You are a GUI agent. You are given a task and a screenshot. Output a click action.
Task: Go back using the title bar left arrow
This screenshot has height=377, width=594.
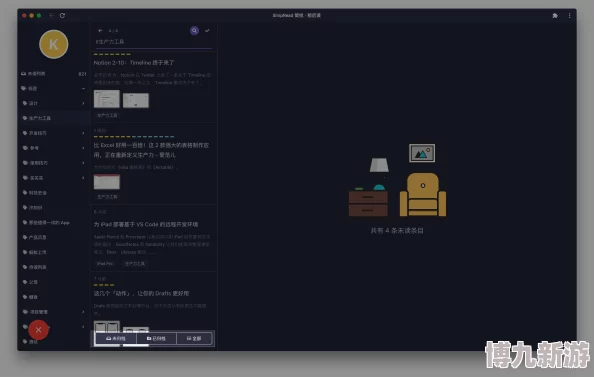point(52,16)
